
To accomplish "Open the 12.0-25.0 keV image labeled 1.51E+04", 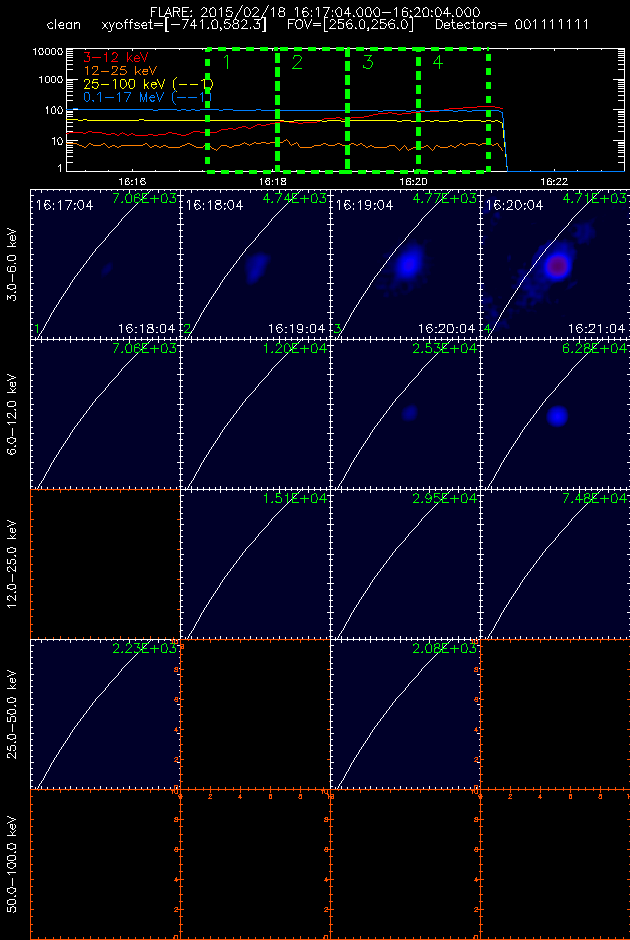I will click(x=255, y=565).
